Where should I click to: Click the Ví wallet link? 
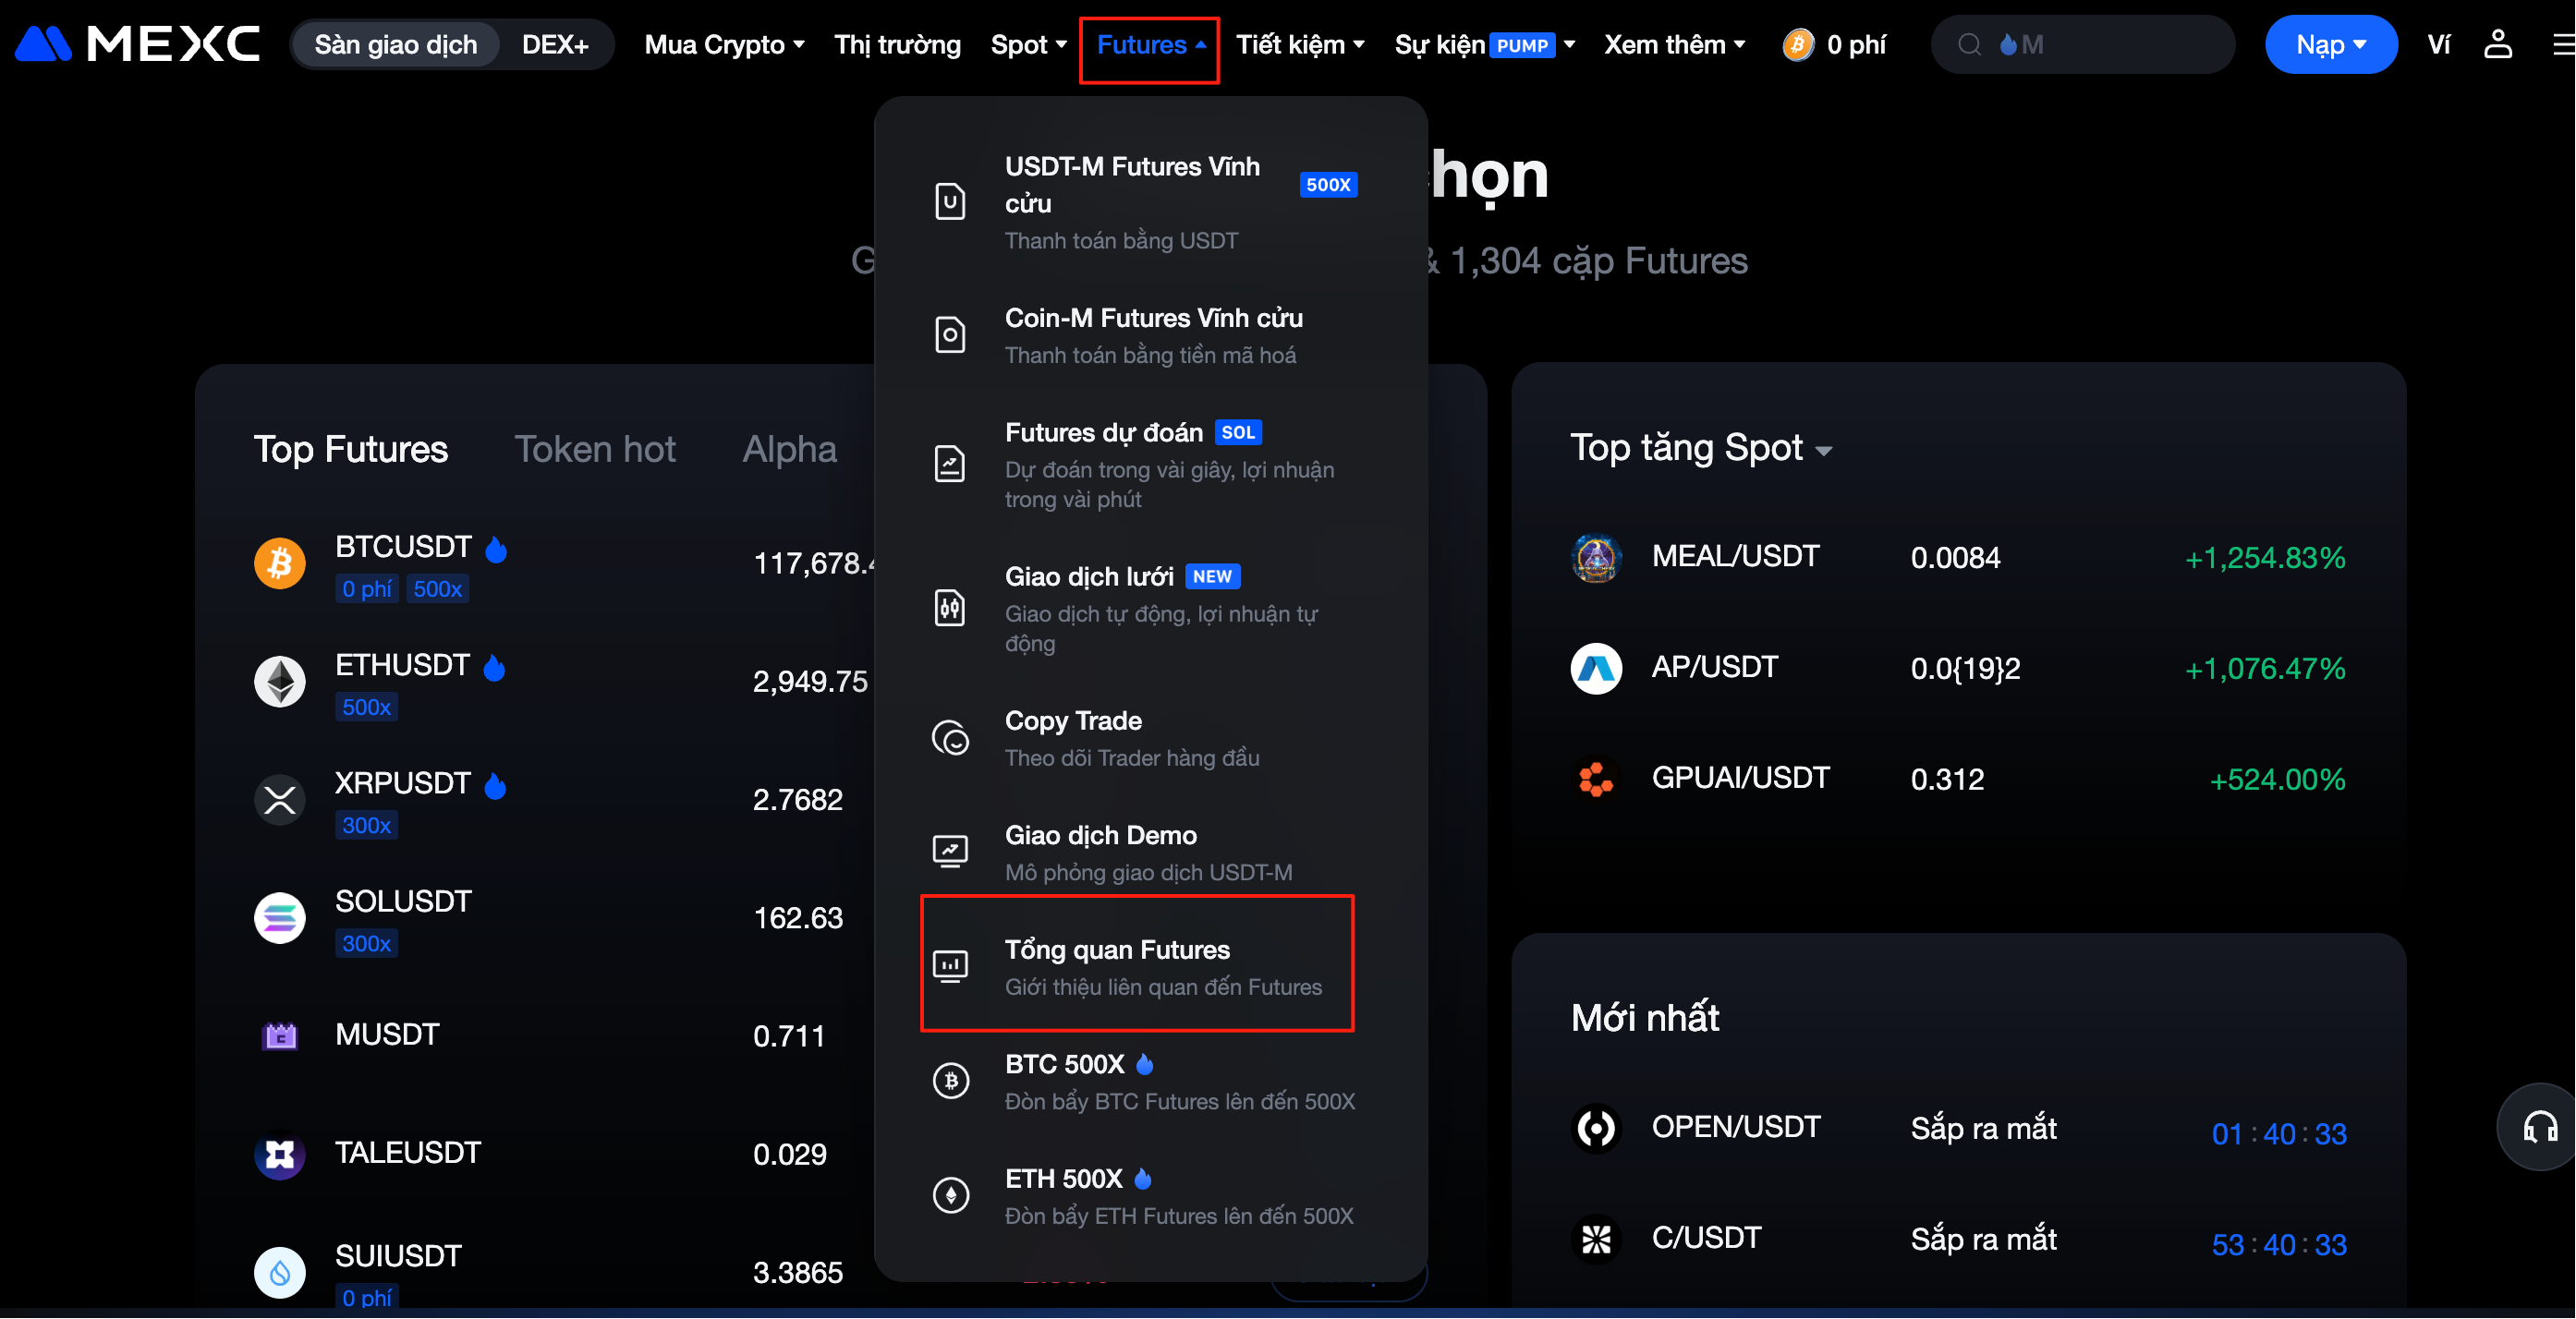coord(2438,45)
